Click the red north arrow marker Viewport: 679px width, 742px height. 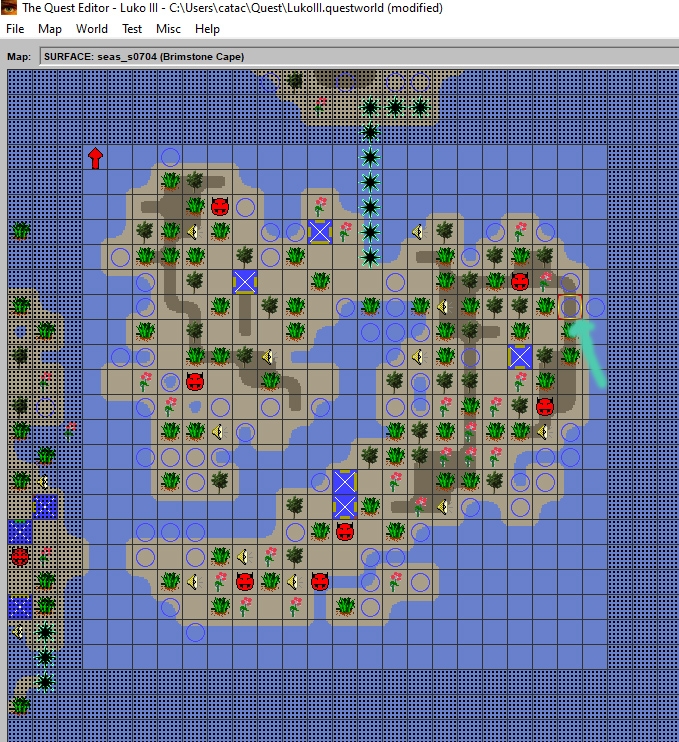tap(95, 158)
